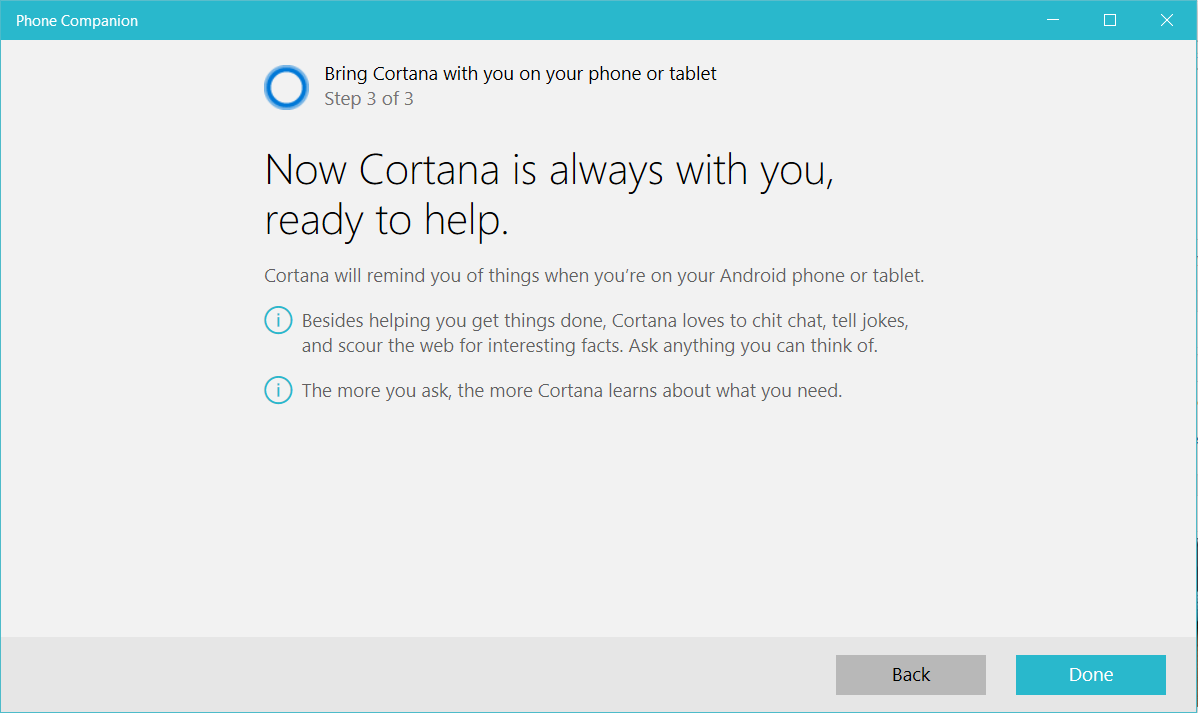Maximize the Phone Companion window
Image resolution: width=1198 pixels, height=713 pixels.
(1110, 20)
